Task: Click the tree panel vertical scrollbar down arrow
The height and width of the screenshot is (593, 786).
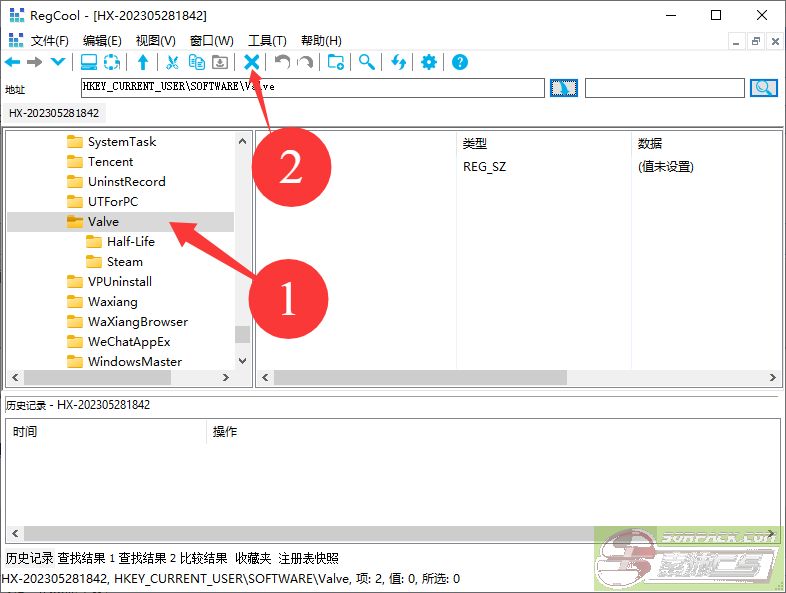Action: [x=242, y=361]
